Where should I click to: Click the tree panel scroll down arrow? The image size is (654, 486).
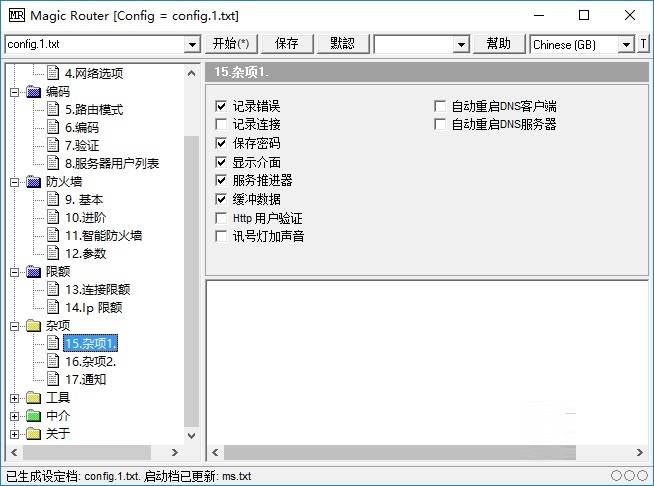pyautogui.click(x=191, y=436)
